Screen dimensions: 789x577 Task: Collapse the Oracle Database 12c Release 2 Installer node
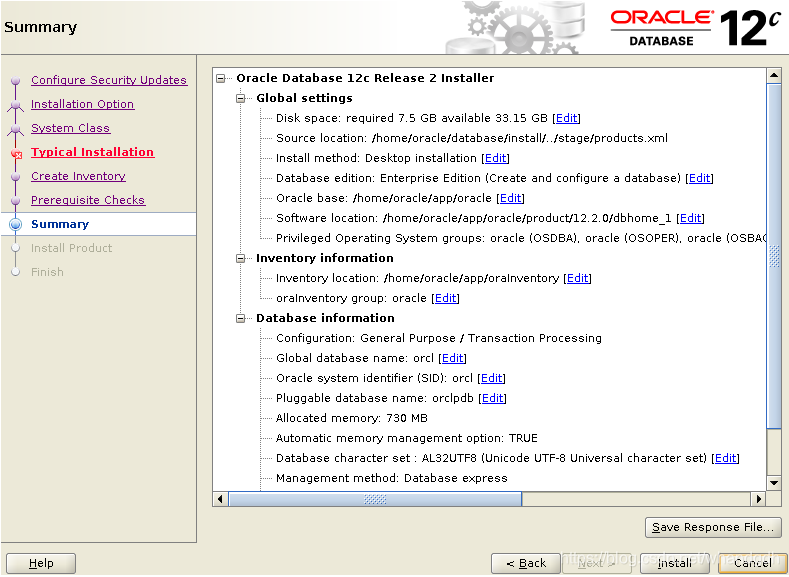pos(220,78)
